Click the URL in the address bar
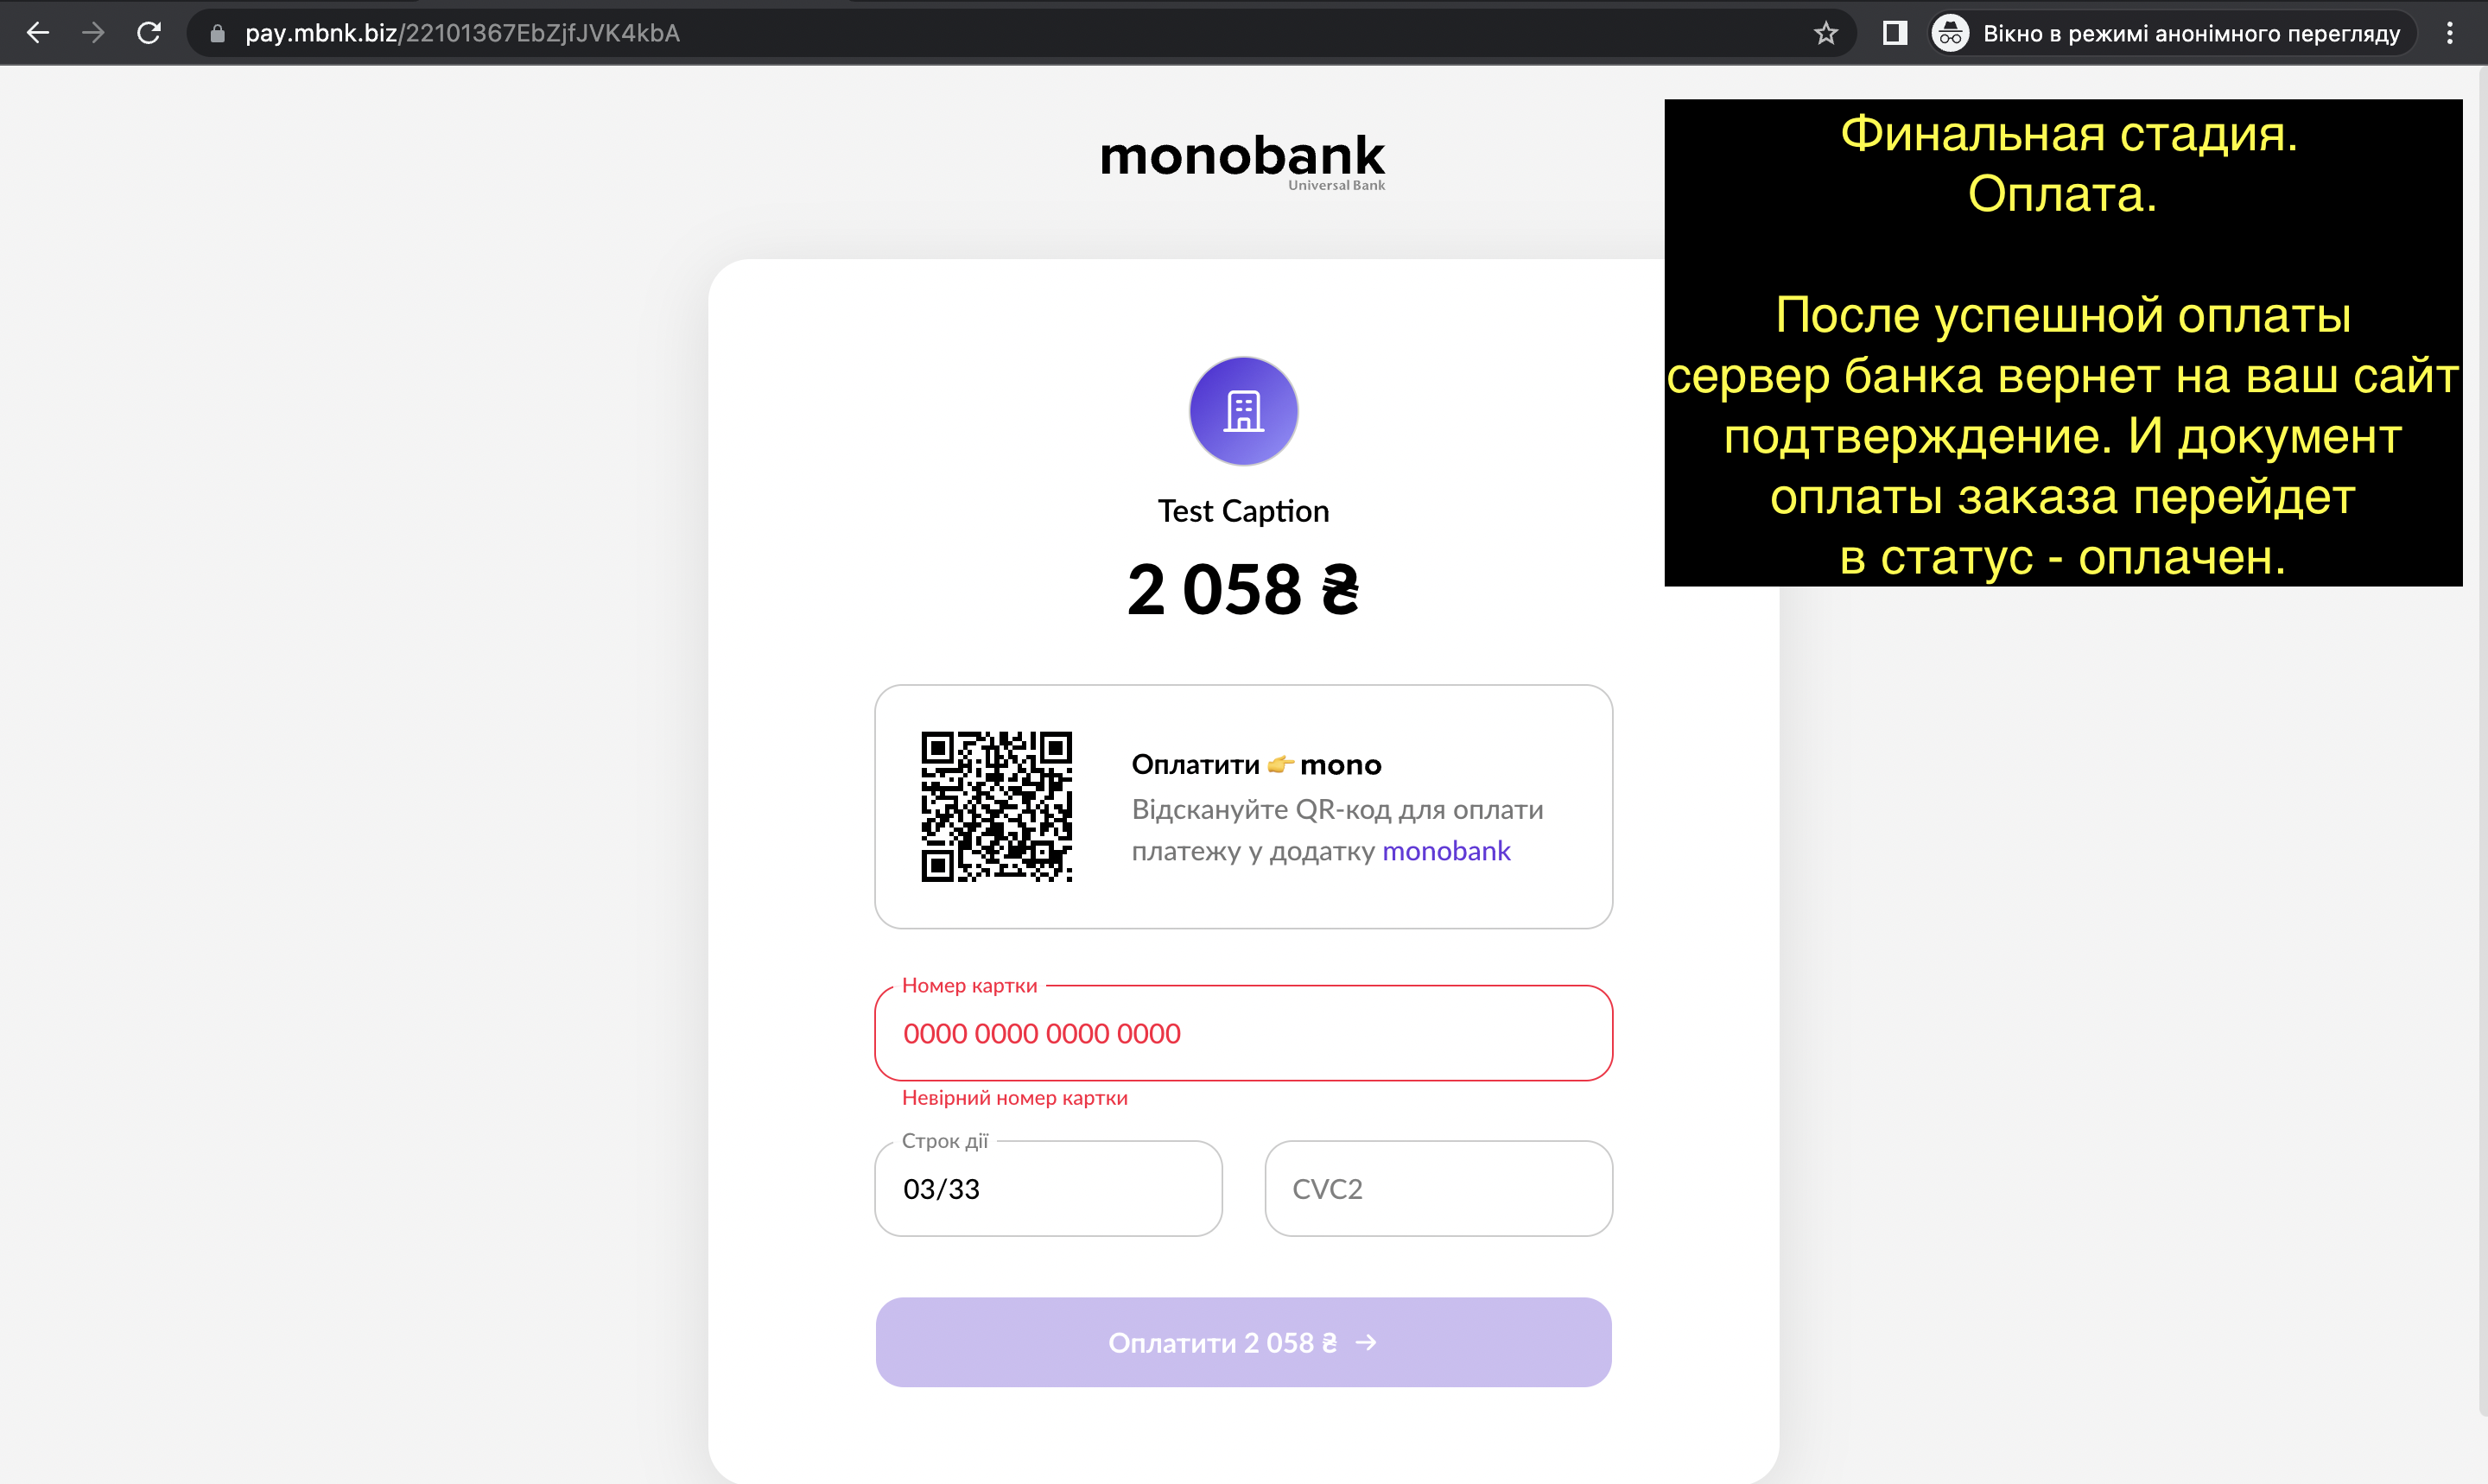The width and height of the screenshot is (2488, 1484). pyautogui.click(x=462, y=33)
